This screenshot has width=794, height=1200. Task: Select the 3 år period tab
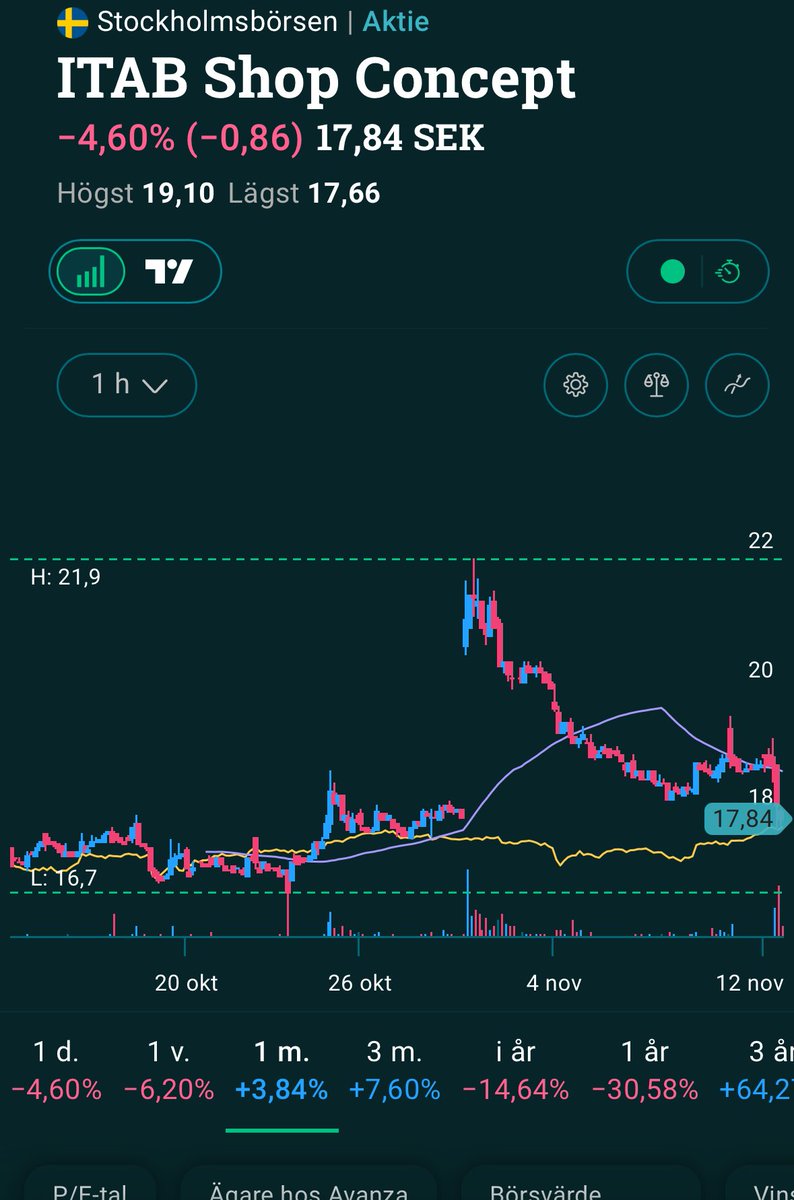click(x=757, y=1070)
